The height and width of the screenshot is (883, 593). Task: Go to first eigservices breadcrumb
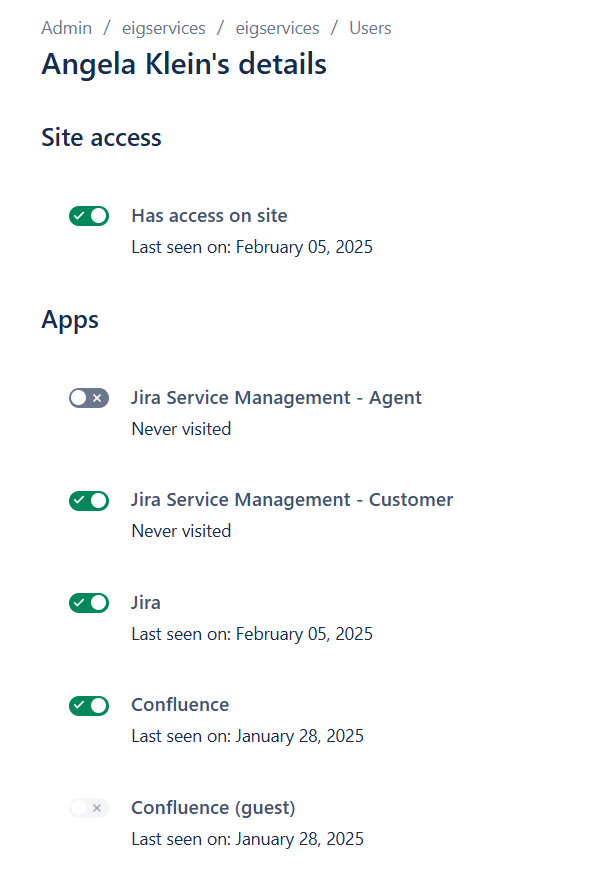coord(164,28)
